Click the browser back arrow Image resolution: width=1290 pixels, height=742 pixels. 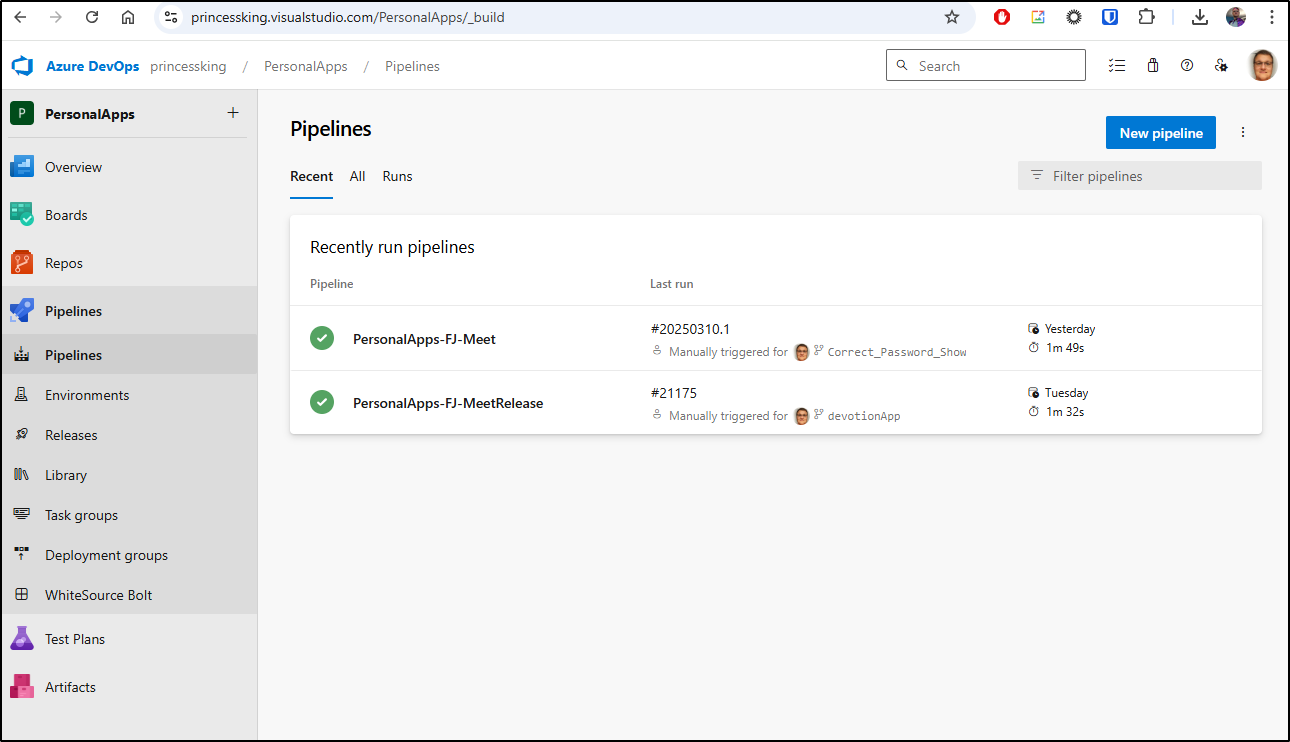click(20, 17)
